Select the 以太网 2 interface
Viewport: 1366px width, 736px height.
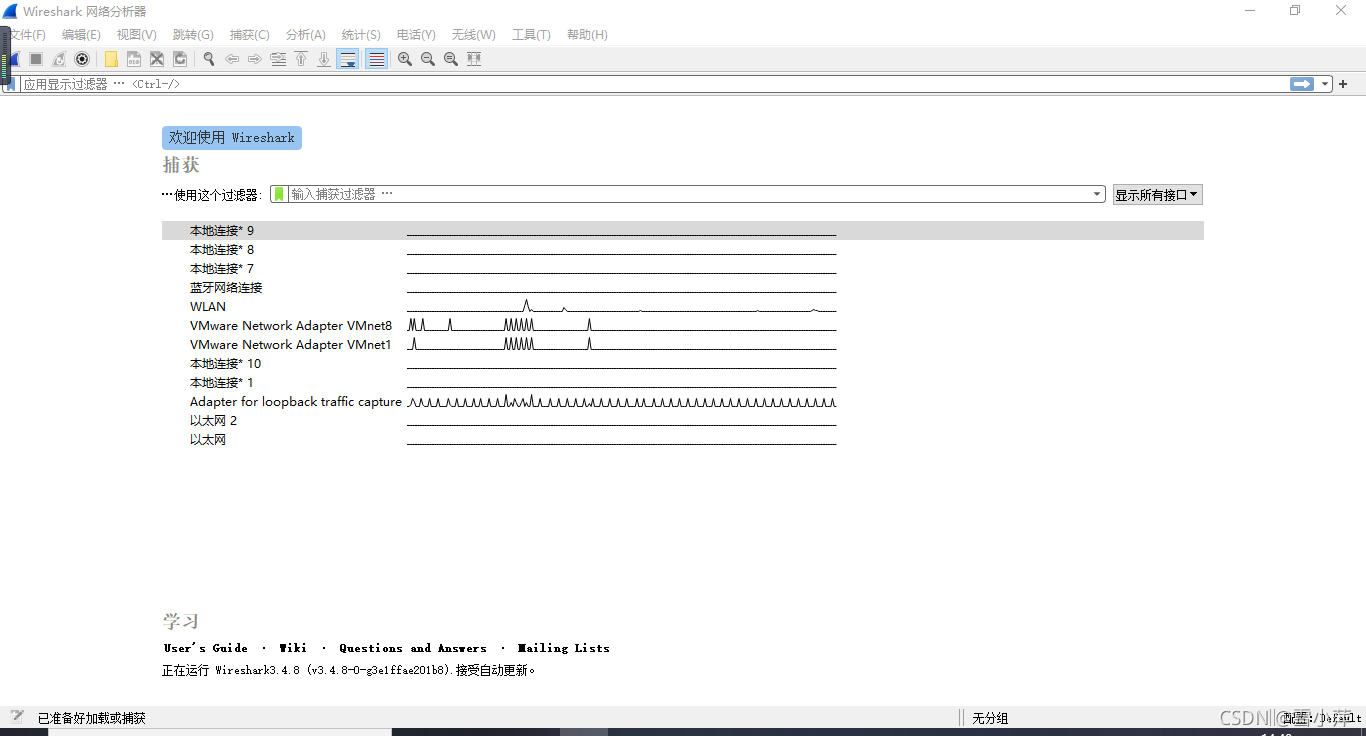tap(683, 421)
